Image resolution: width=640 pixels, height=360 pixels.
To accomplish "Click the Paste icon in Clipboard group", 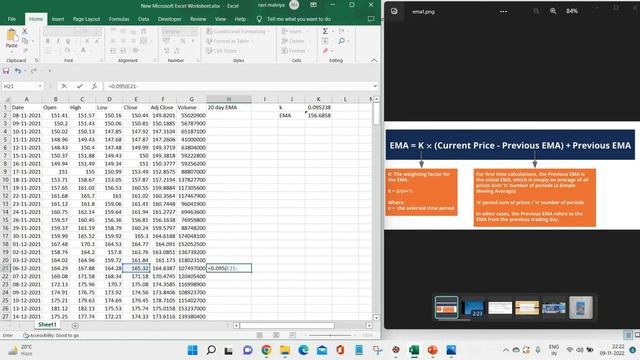I will click(x=11, y=36).
